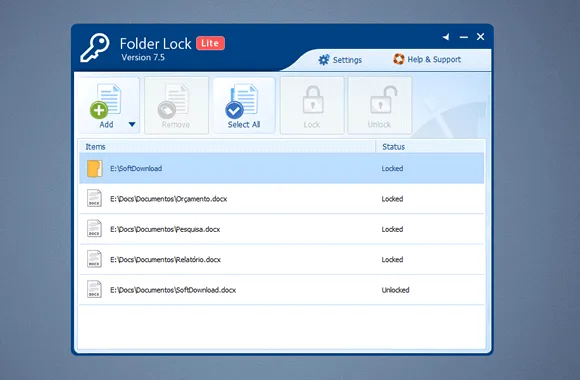Click the Lite badge

click(210, 43)
